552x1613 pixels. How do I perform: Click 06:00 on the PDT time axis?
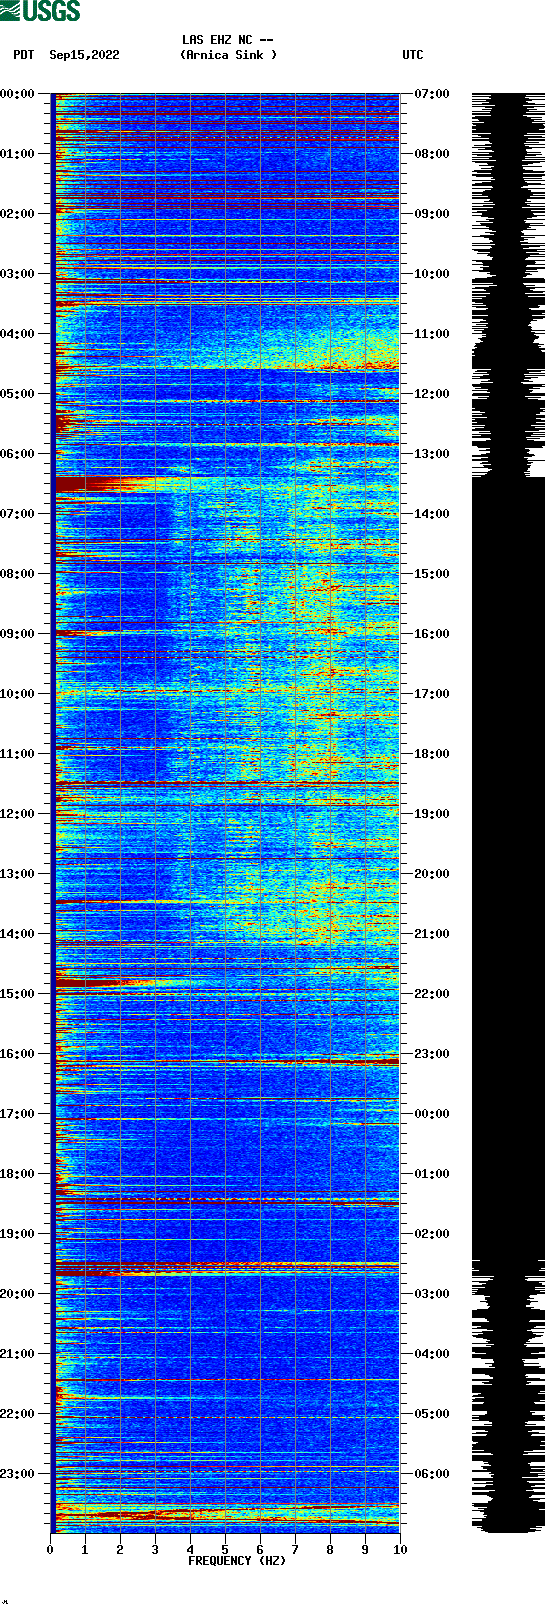(18, 454)
